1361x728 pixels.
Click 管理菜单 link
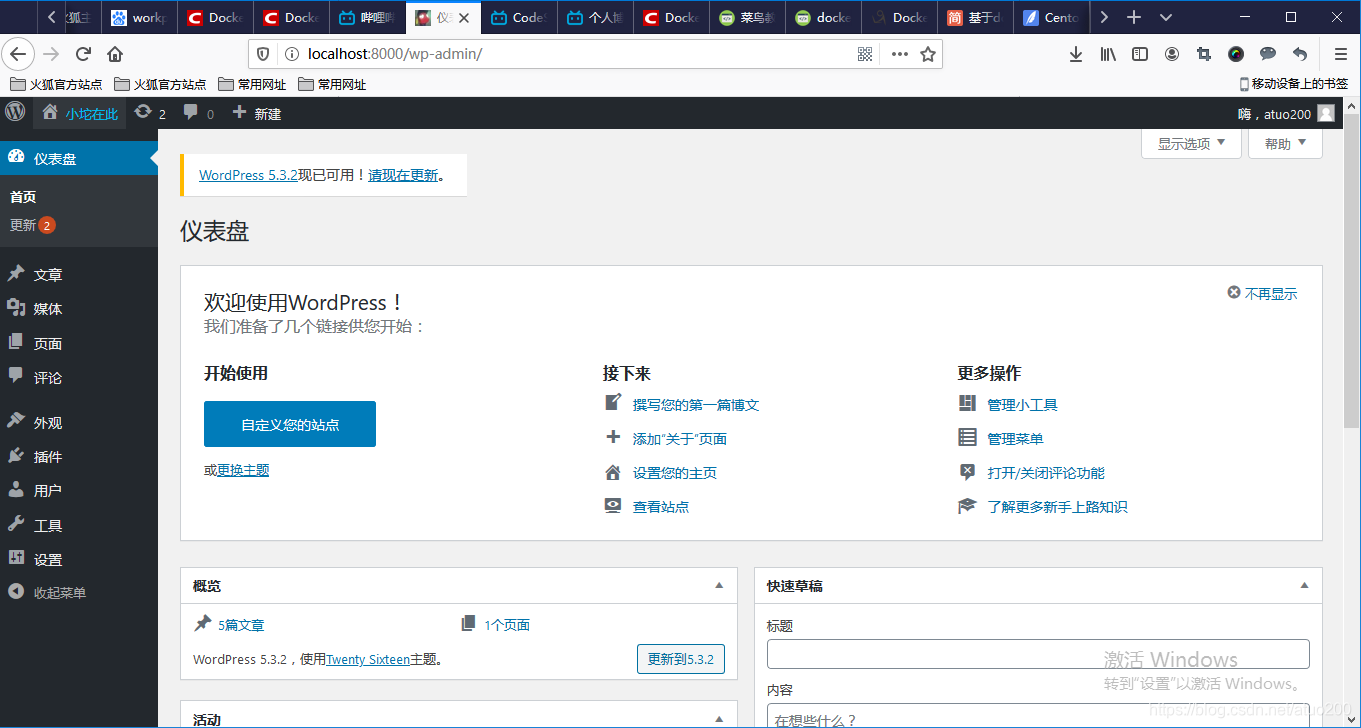click(x=1015, y=439)
